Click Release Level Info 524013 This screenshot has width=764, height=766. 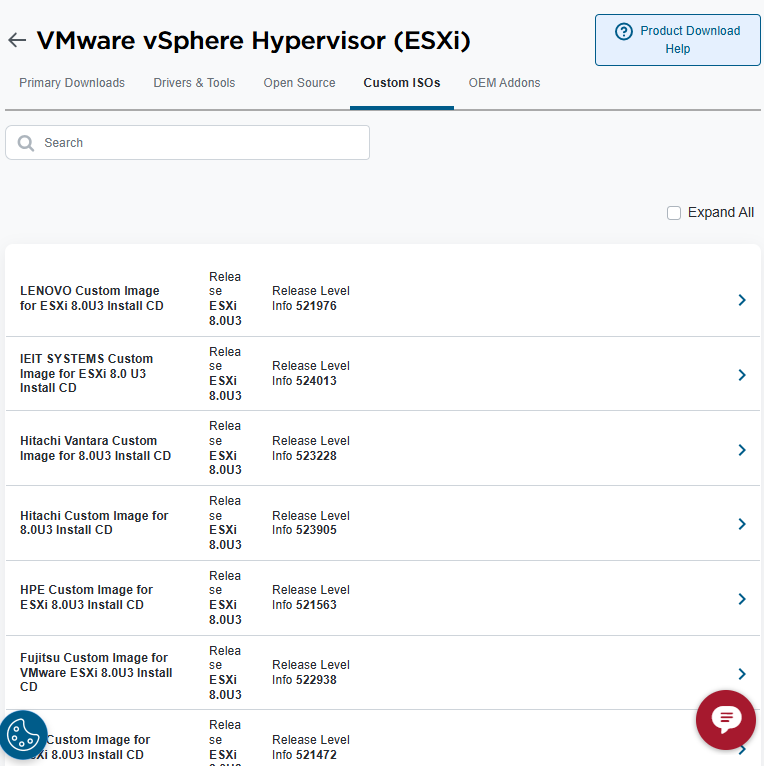(311, 373)
